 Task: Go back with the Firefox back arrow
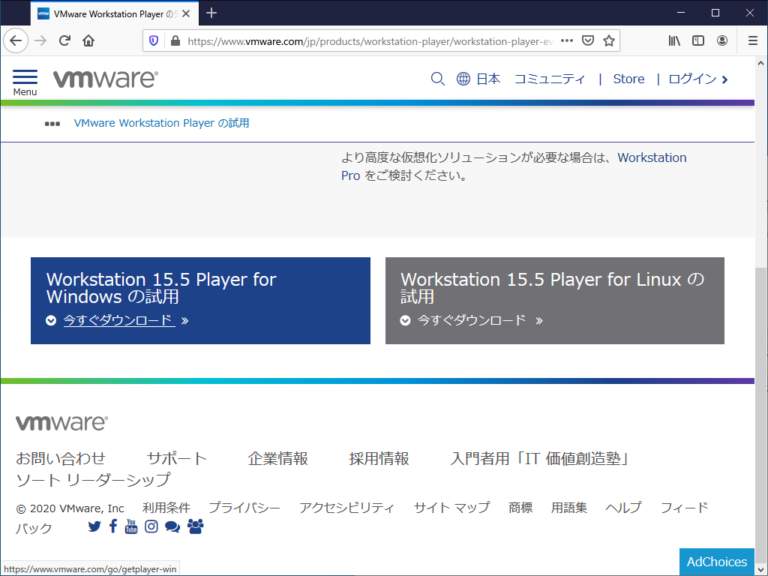[x=16, y=41]
